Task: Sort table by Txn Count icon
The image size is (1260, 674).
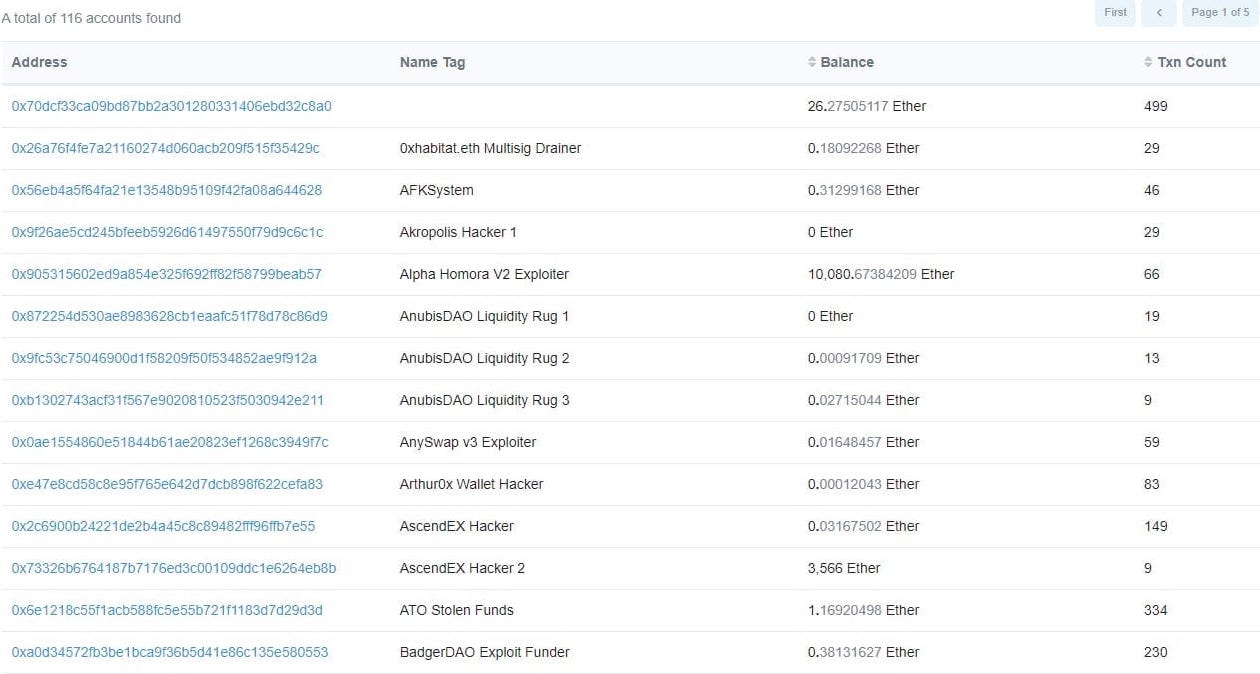Action: pyautogui.click(x=1148, y=62)
